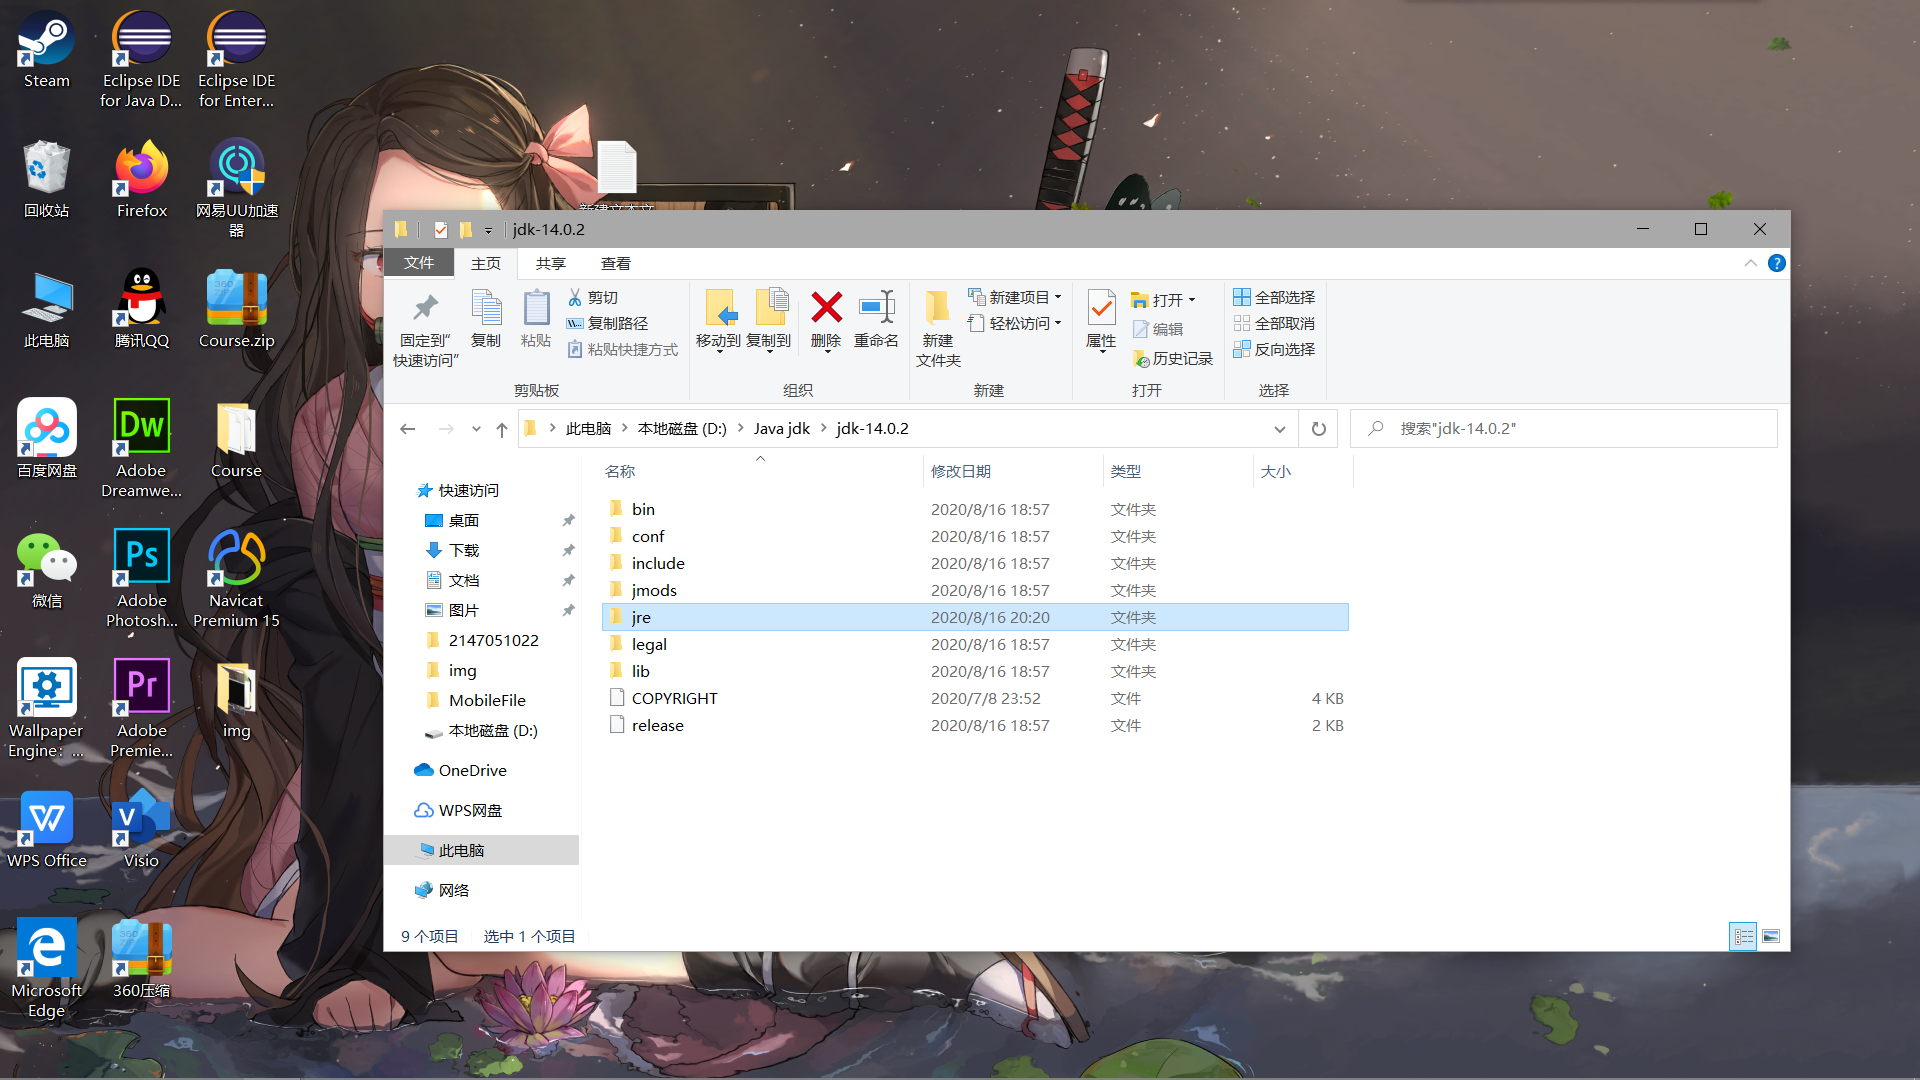Switch to large icons view
This screenshot has width=1920, height=1080.
click(1771, 936)
